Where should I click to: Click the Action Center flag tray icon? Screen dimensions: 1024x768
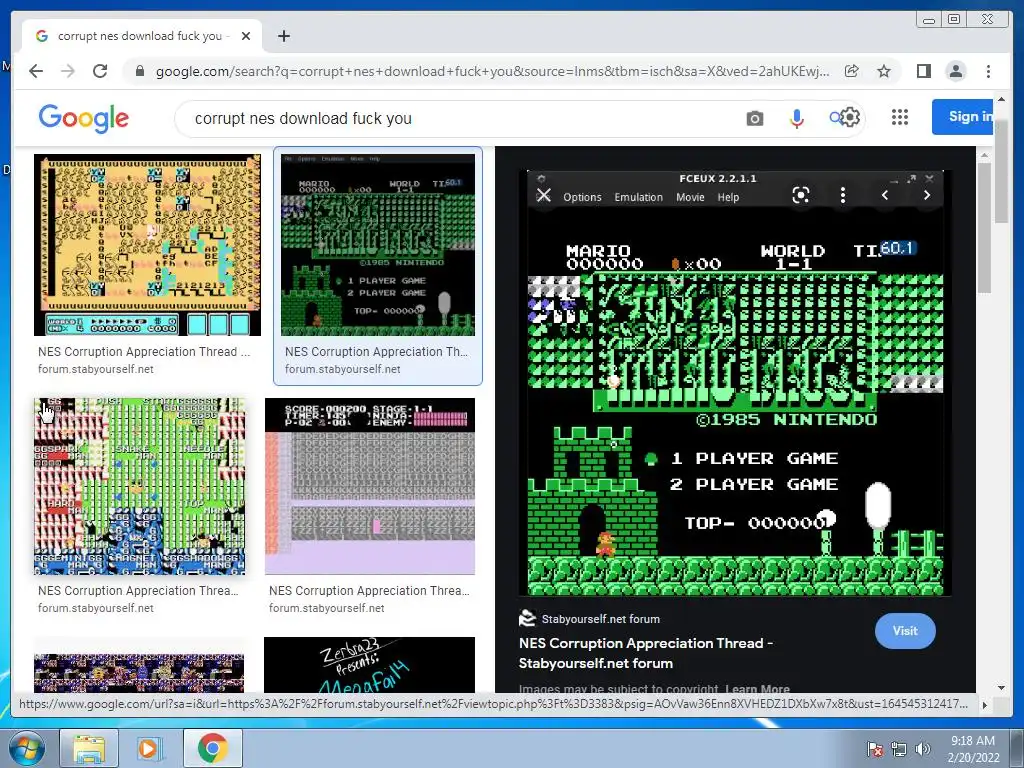[x=875, y=749]
